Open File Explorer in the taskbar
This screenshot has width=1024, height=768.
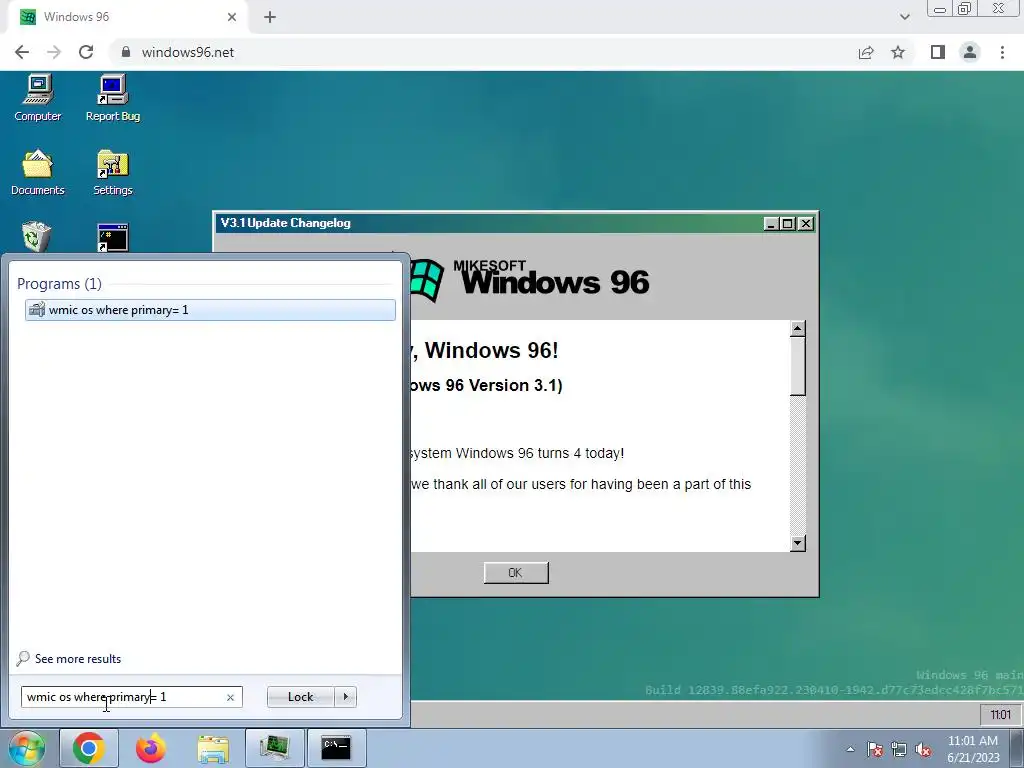[x=213, y=748]
